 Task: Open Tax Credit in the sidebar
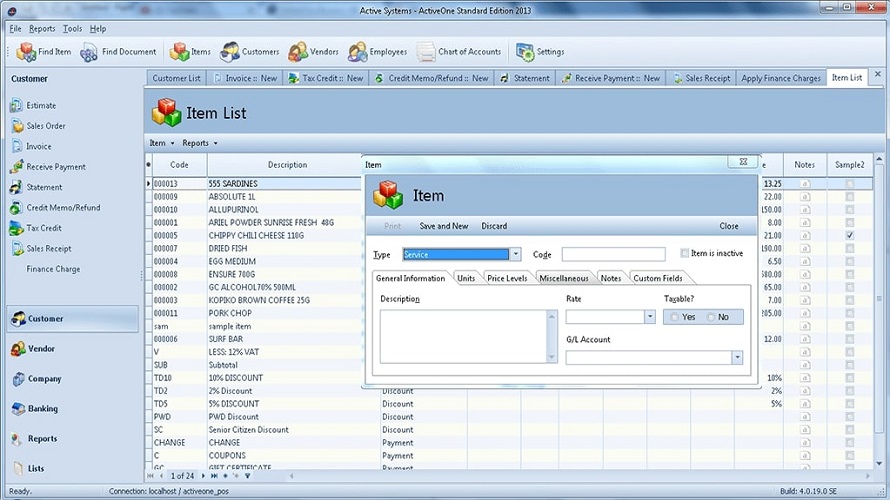[x=35, y=228]
